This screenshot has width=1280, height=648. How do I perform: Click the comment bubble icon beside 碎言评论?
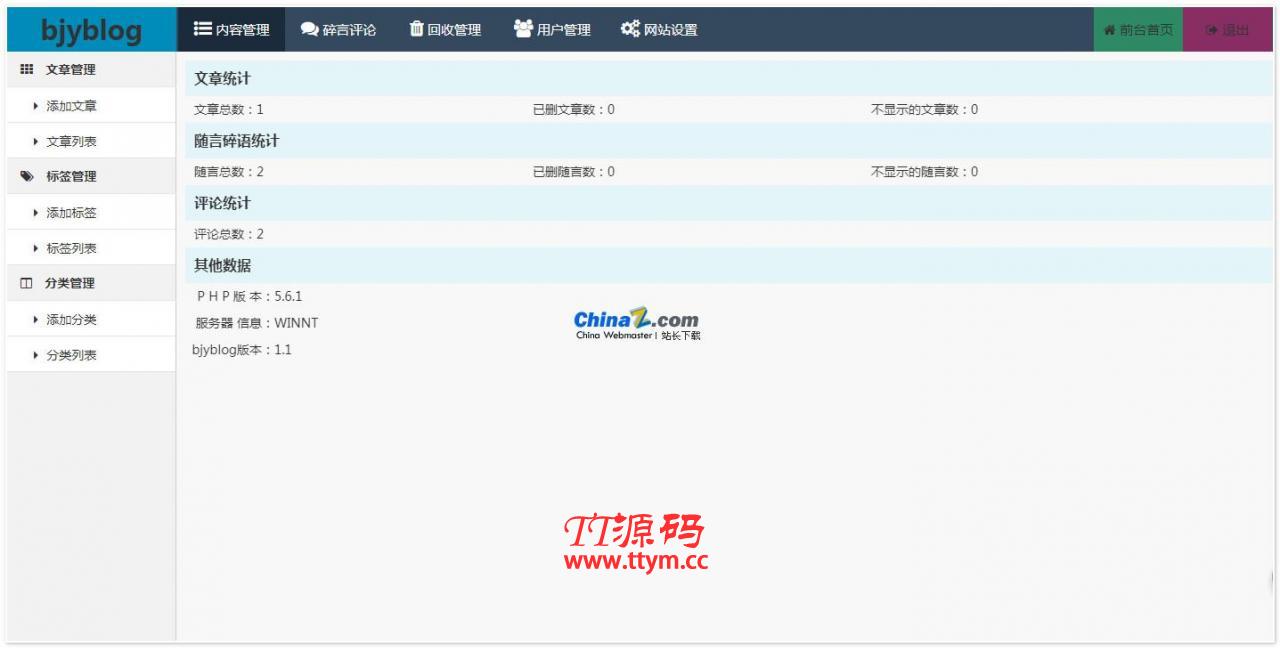click(x=310, y=30)
